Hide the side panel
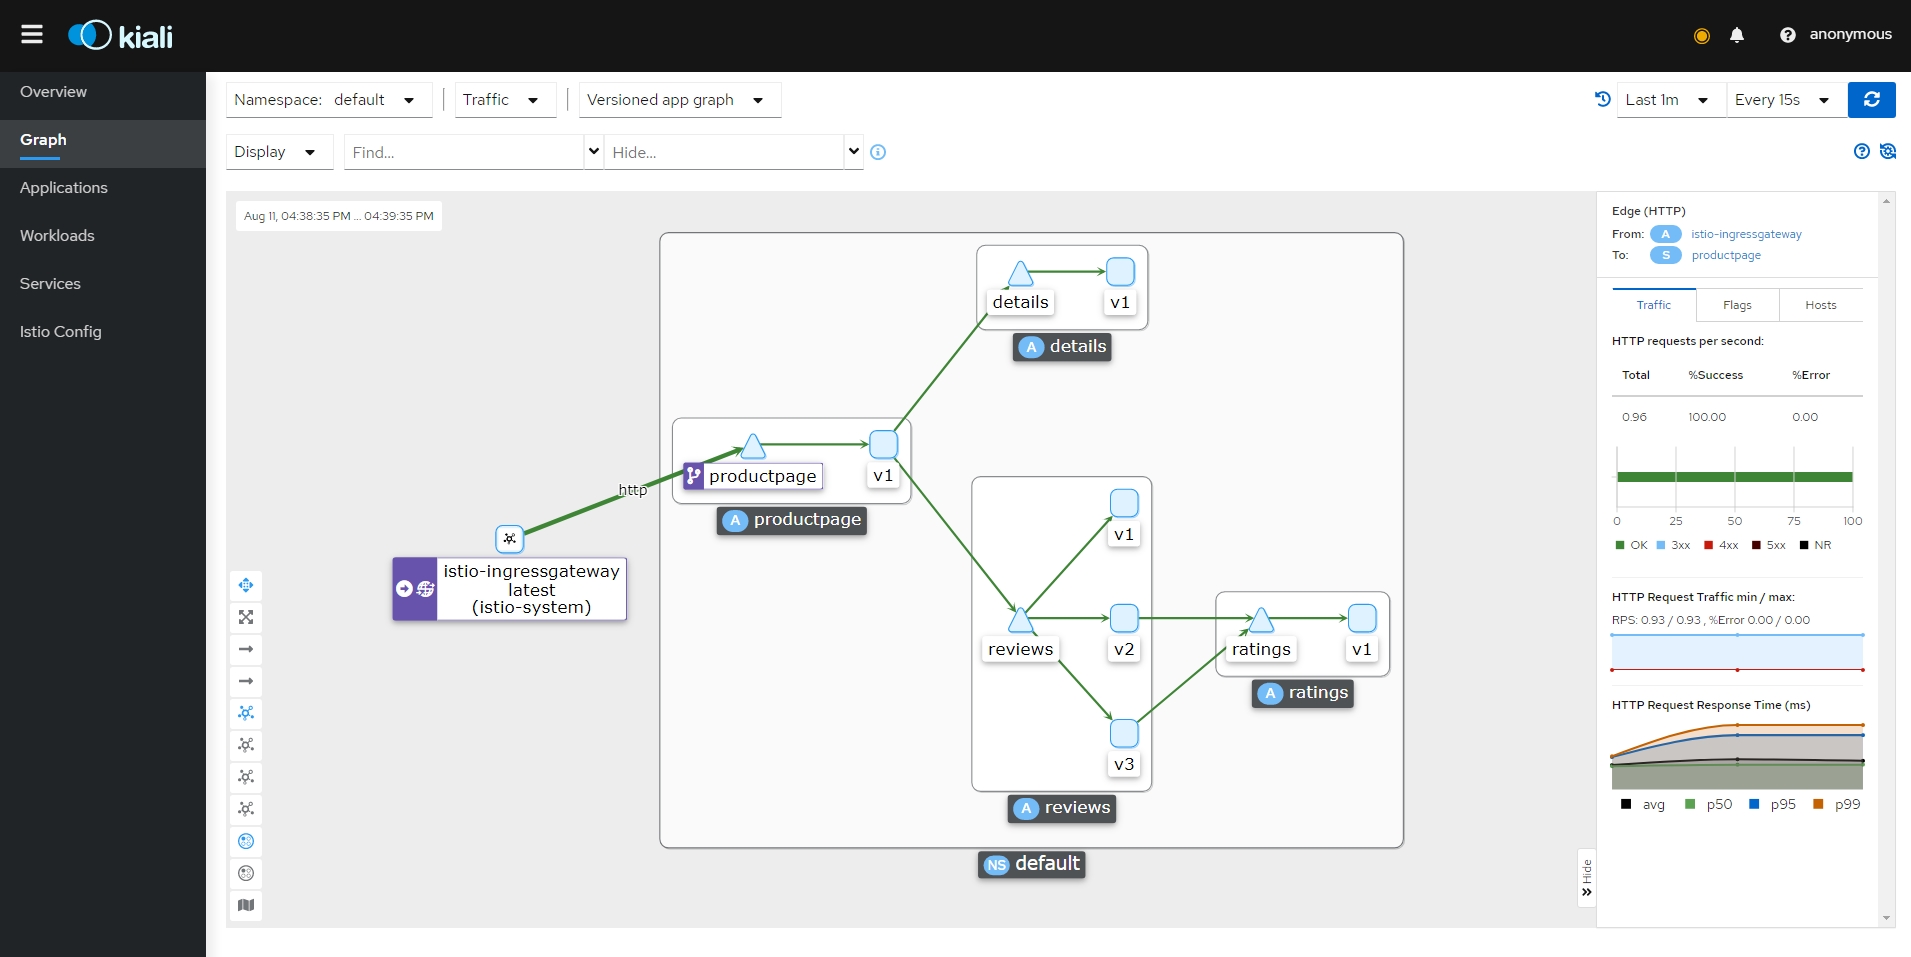 tap(1586, 878)
